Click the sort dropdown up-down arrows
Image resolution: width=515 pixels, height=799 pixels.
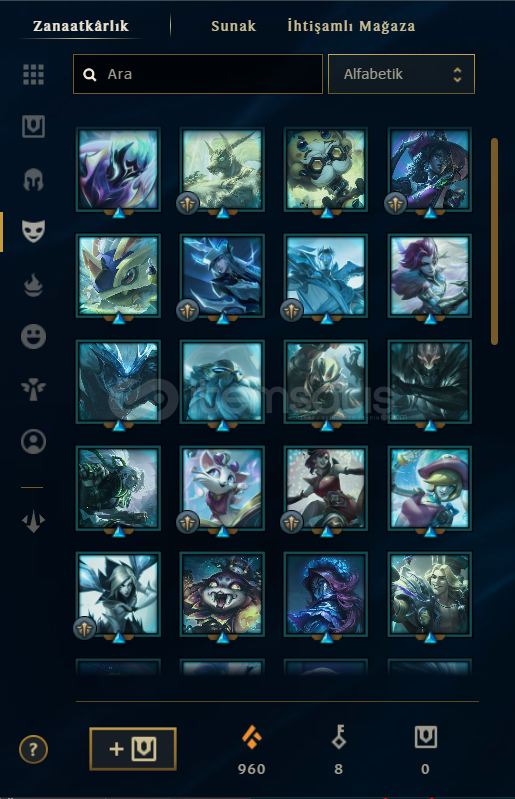click(457, 74)
